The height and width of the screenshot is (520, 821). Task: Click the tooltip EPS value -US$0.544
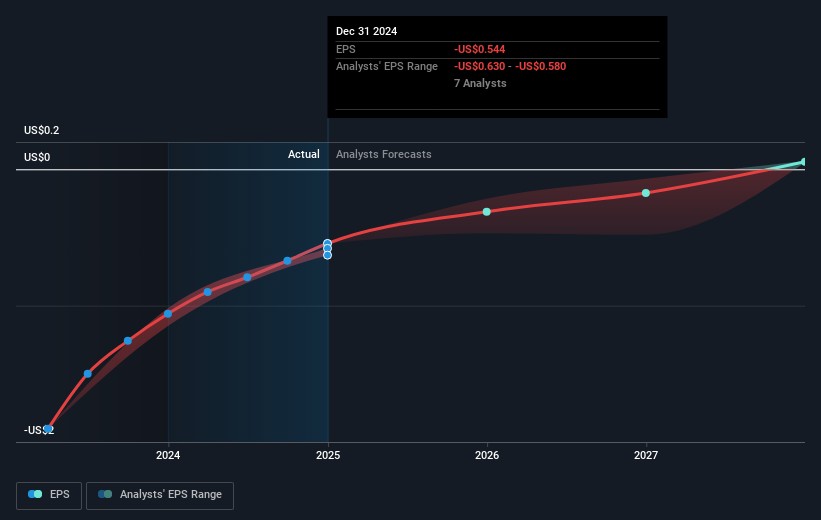point(480,49)
